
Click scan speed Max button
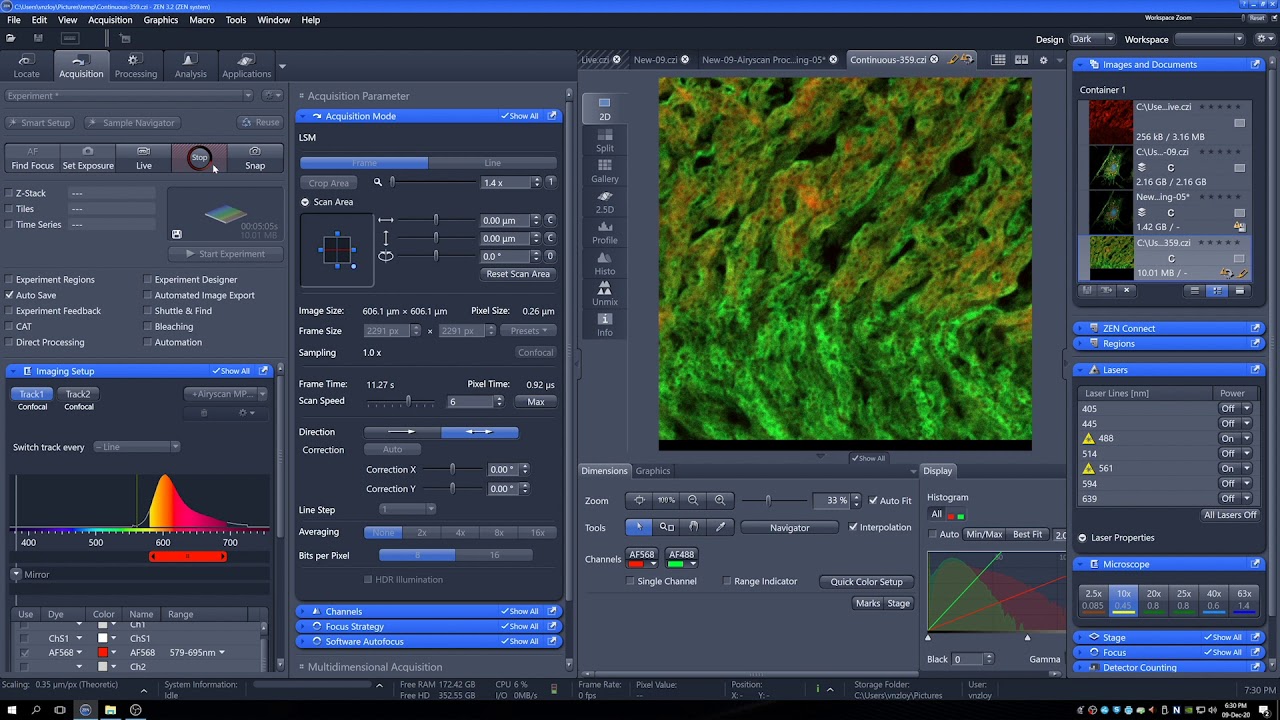[x=536, y=401]
